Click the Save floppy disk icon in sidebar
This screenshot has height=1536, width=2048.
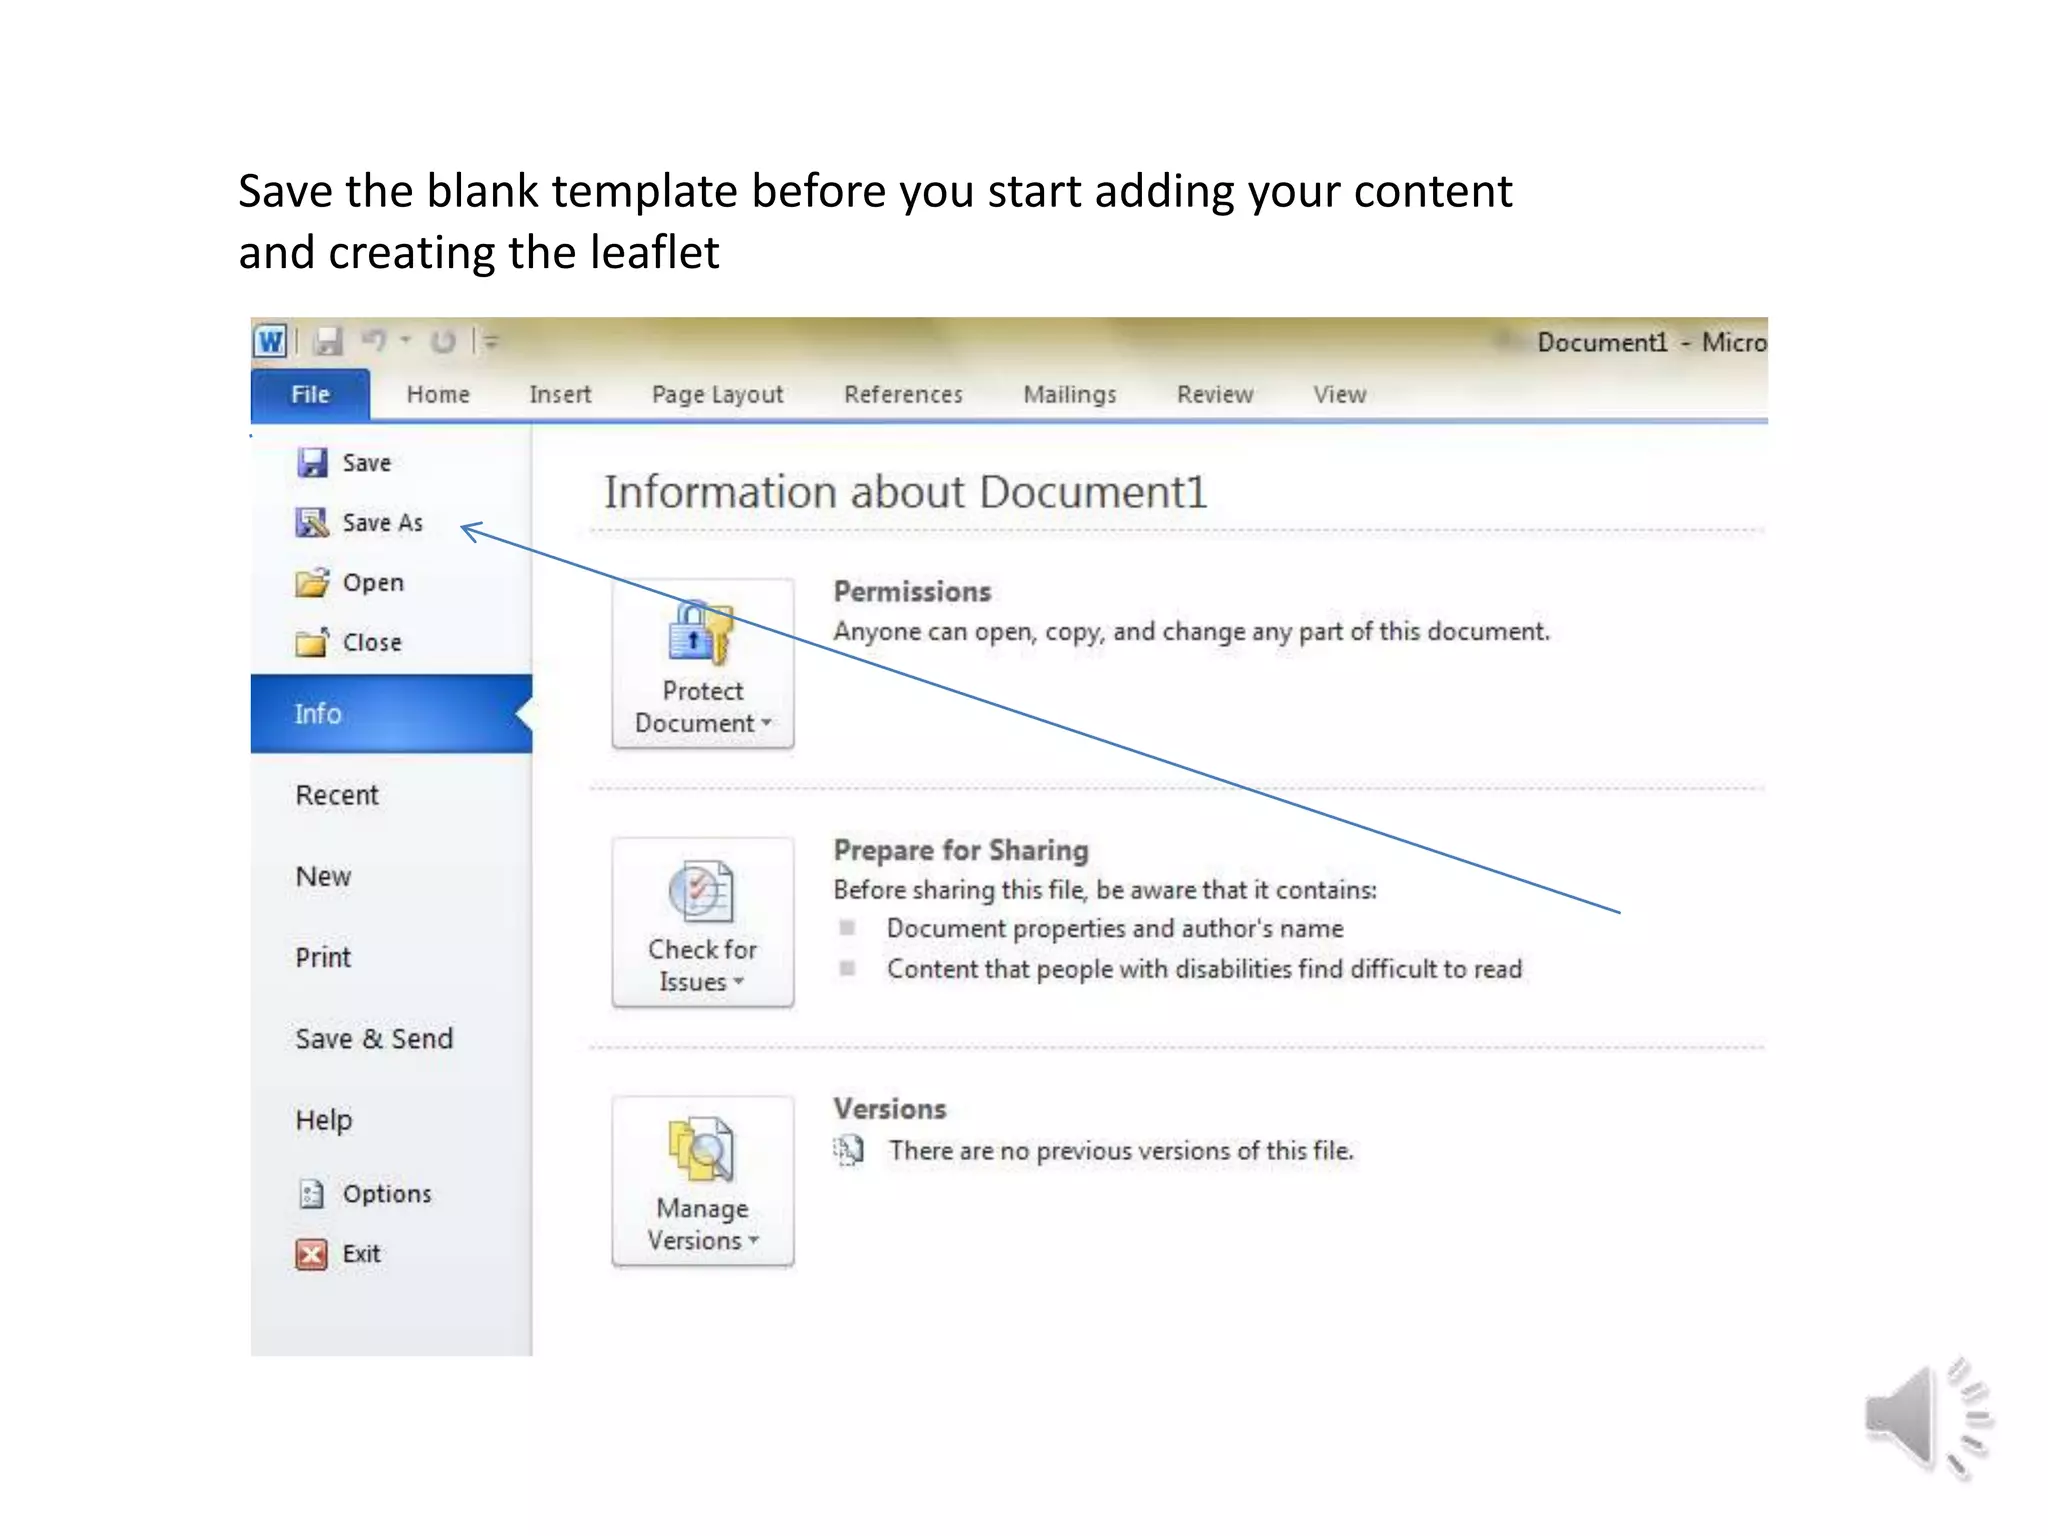coord(312,462)
